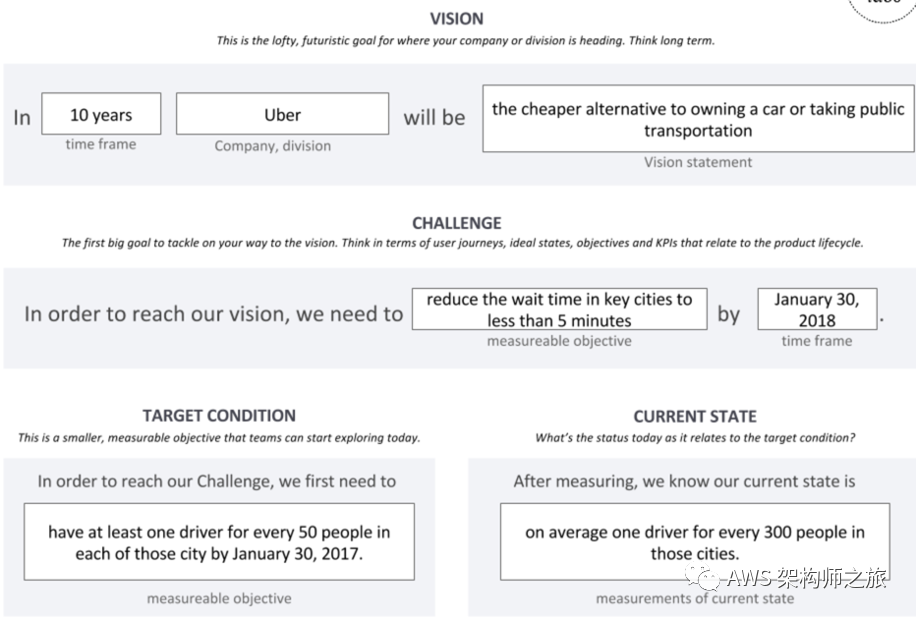Click the "Company, division" label
The height and width of the screenshot is (618, 916).
(x=272, y=146)
